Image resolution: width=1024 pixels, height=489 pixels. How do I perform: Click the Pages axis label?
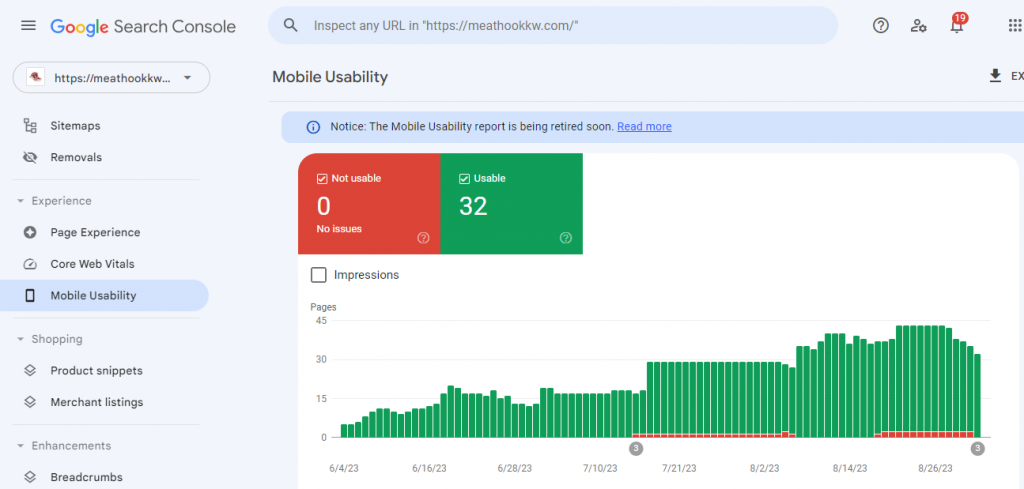pyautogui.click(x=323, y=307)
